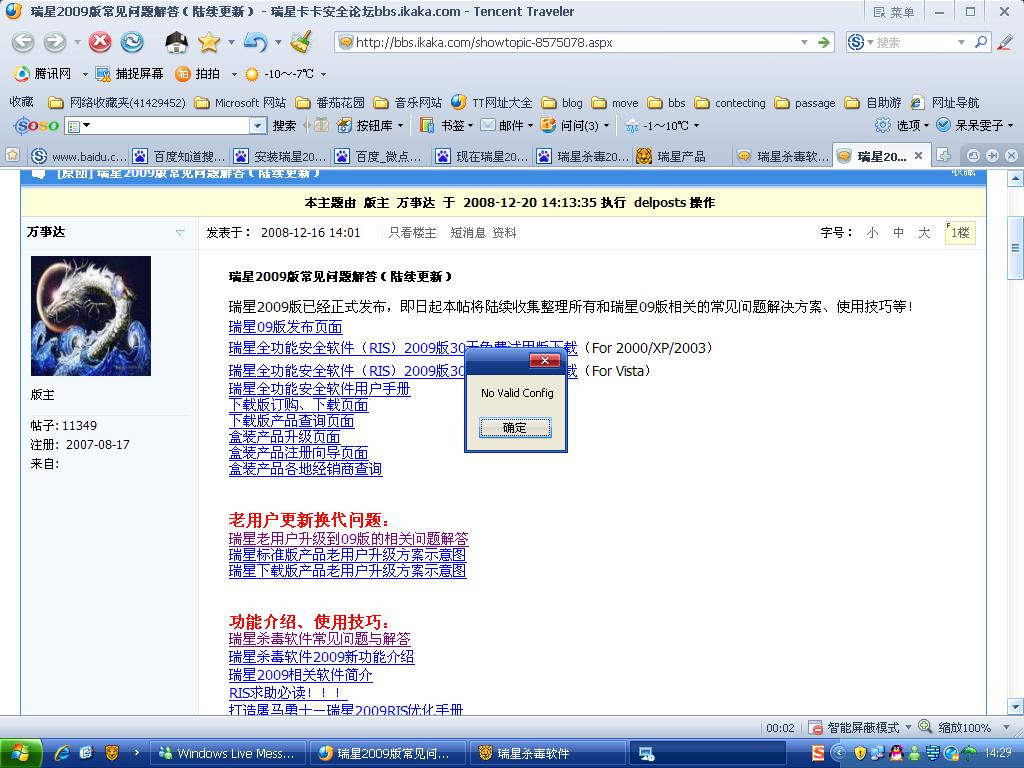Screen dimensions: 1024x768
Task: Close the active 瑞星20... tab
Action: [x=918, y=155]
